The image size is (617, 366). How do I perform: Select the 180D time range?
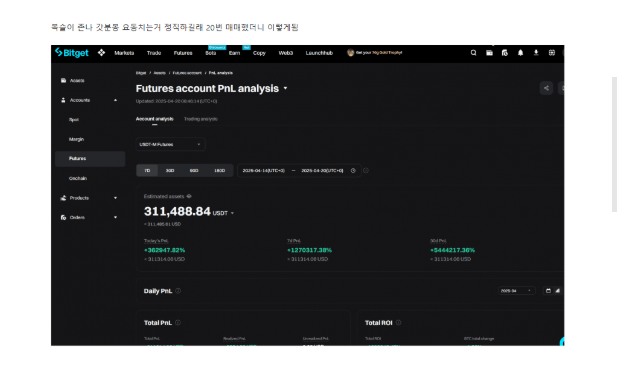pos(220,170)
